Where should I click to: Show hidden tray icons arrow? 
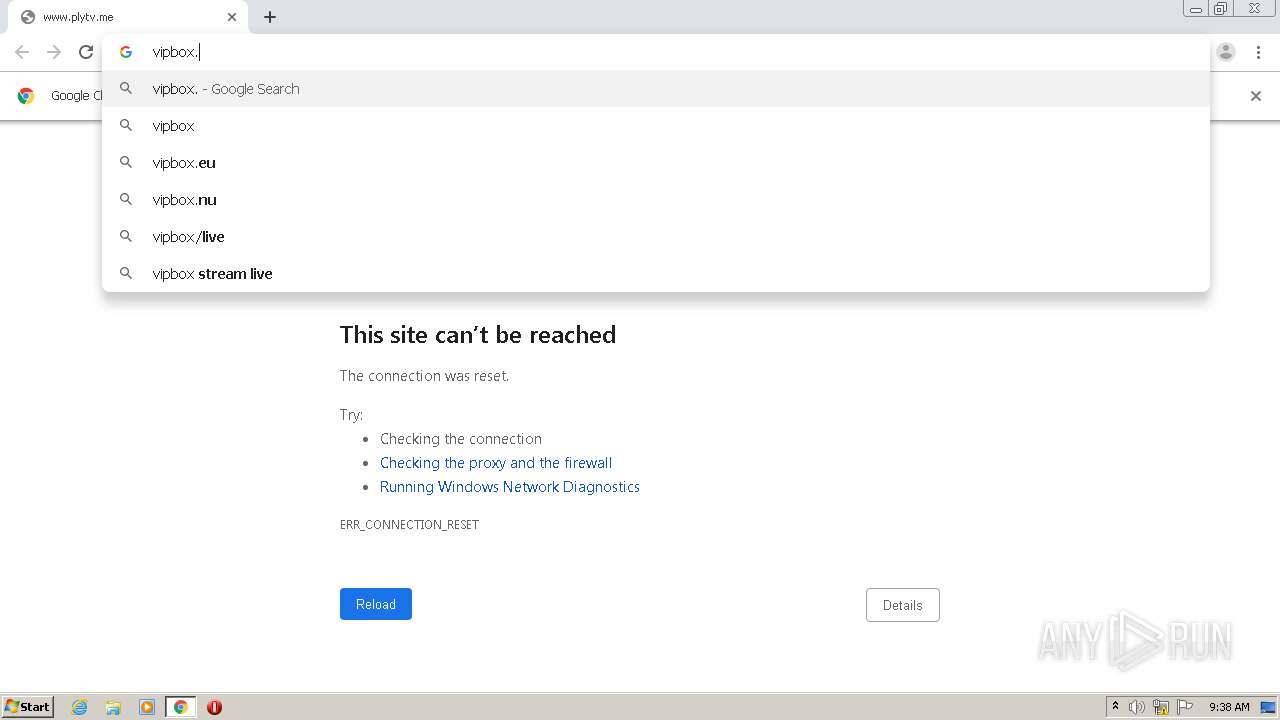coord(1115,707)
